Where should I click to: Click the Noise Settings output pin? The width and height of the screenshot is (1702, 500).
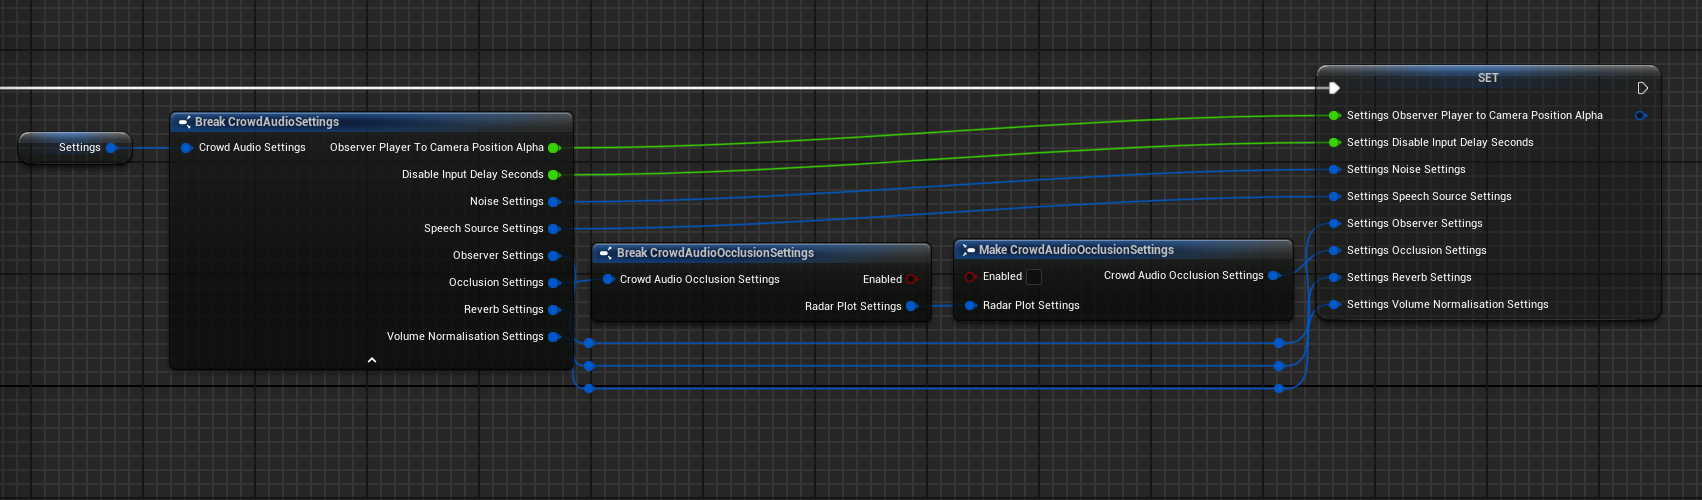click(x=554, y=202)
